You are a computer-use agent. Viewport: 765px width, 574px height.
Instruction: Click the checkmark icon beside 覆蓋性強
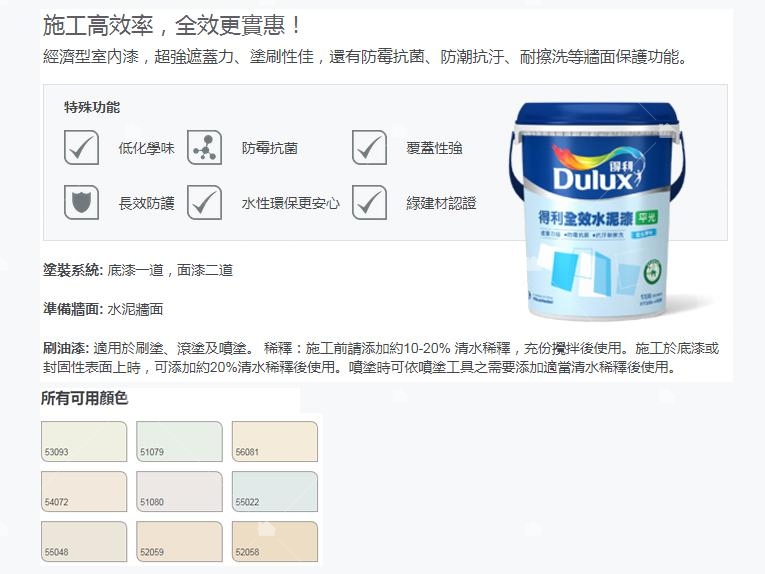[369, 147]
